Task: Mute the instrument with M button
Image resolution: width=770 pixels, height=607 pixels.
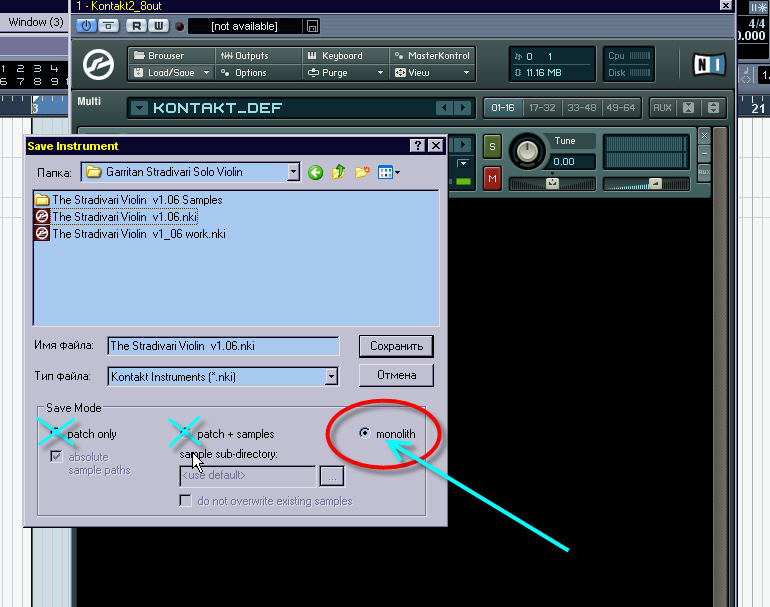Action: 493,178
